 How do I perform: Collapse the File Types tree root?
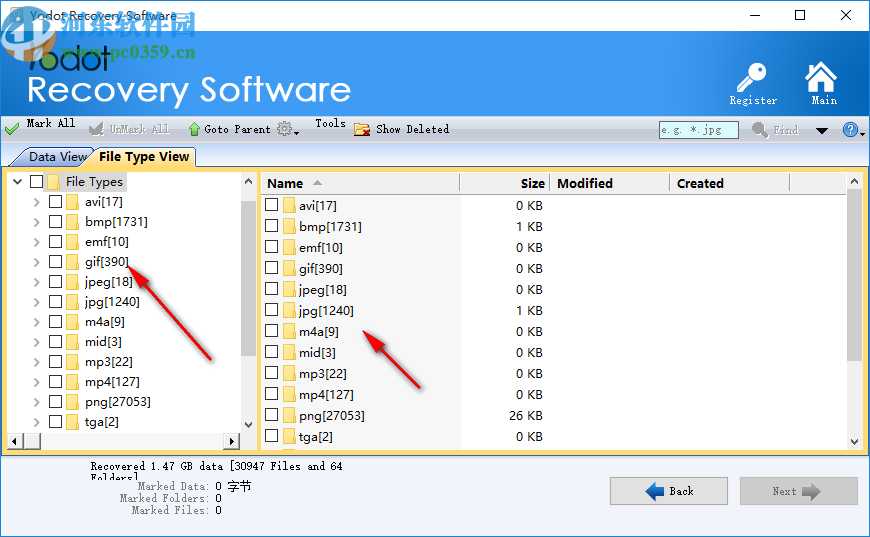pyautogui.click(x=17, y=181)
